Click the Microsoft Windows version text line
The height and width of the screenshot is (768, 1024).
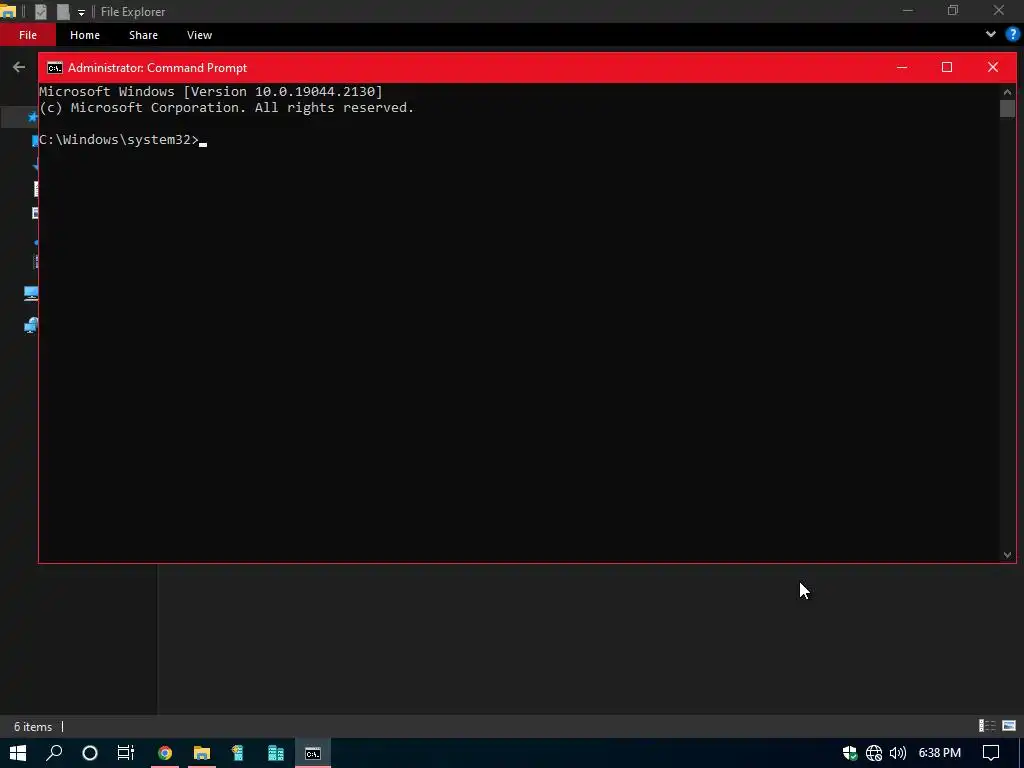(x=211, y=91)
